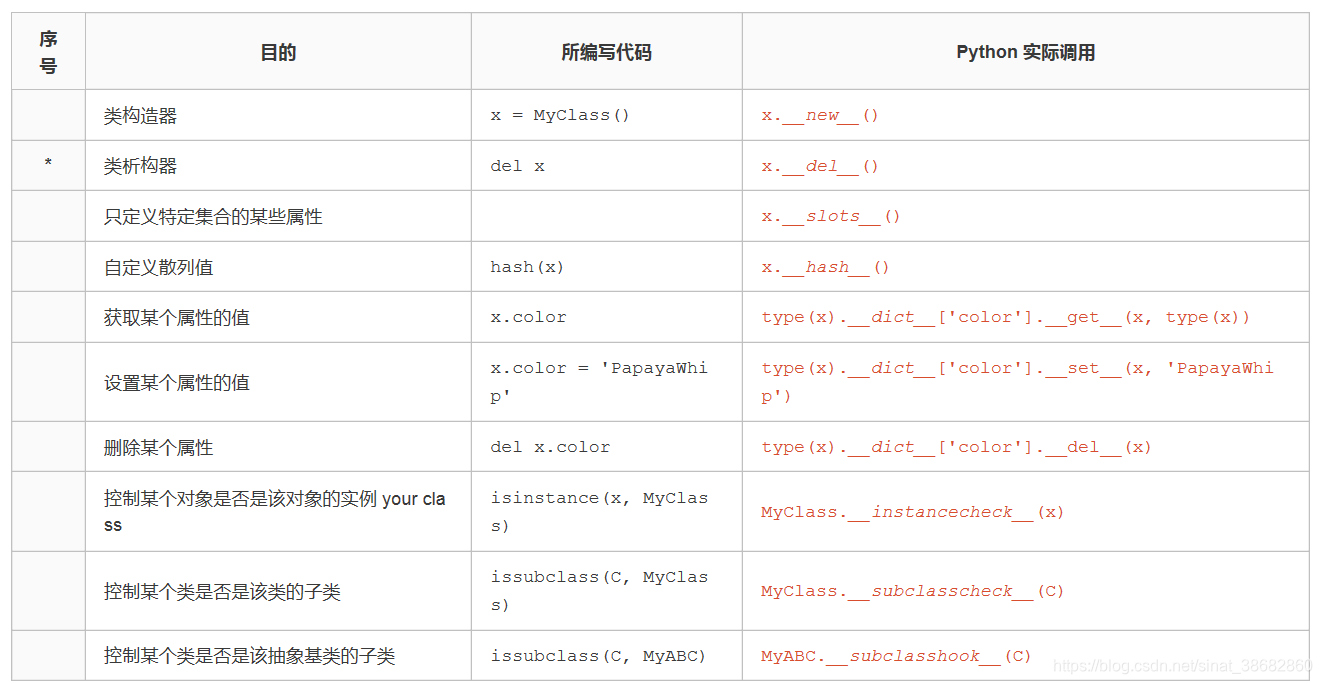Image resolution: width=1322 pixels, height=684 pixels.
Task: Click the Python 实际调用 column header
Action: coord(1025,52)
